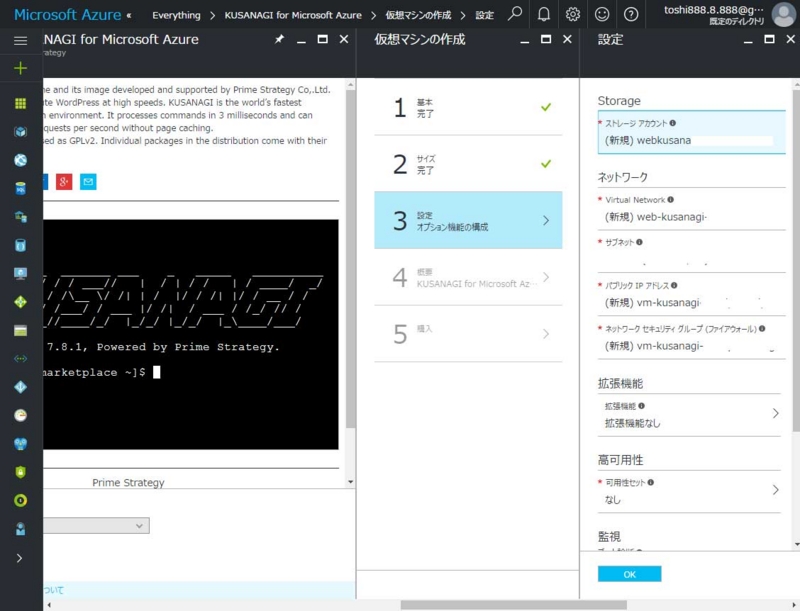This screenshot has width=800, height=611.
Task: Open SQL databases icon in sidebar
Action: 20,189
